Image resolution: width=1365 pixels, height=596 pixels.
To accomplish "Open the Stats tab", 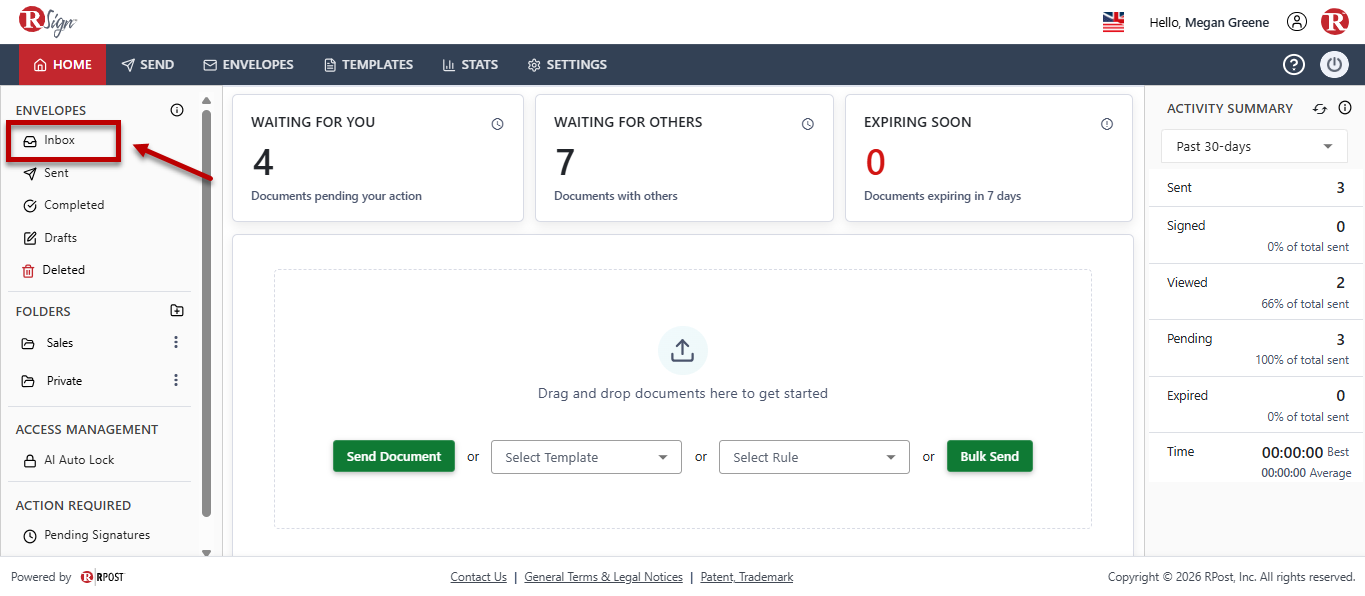I will [470, 65].
